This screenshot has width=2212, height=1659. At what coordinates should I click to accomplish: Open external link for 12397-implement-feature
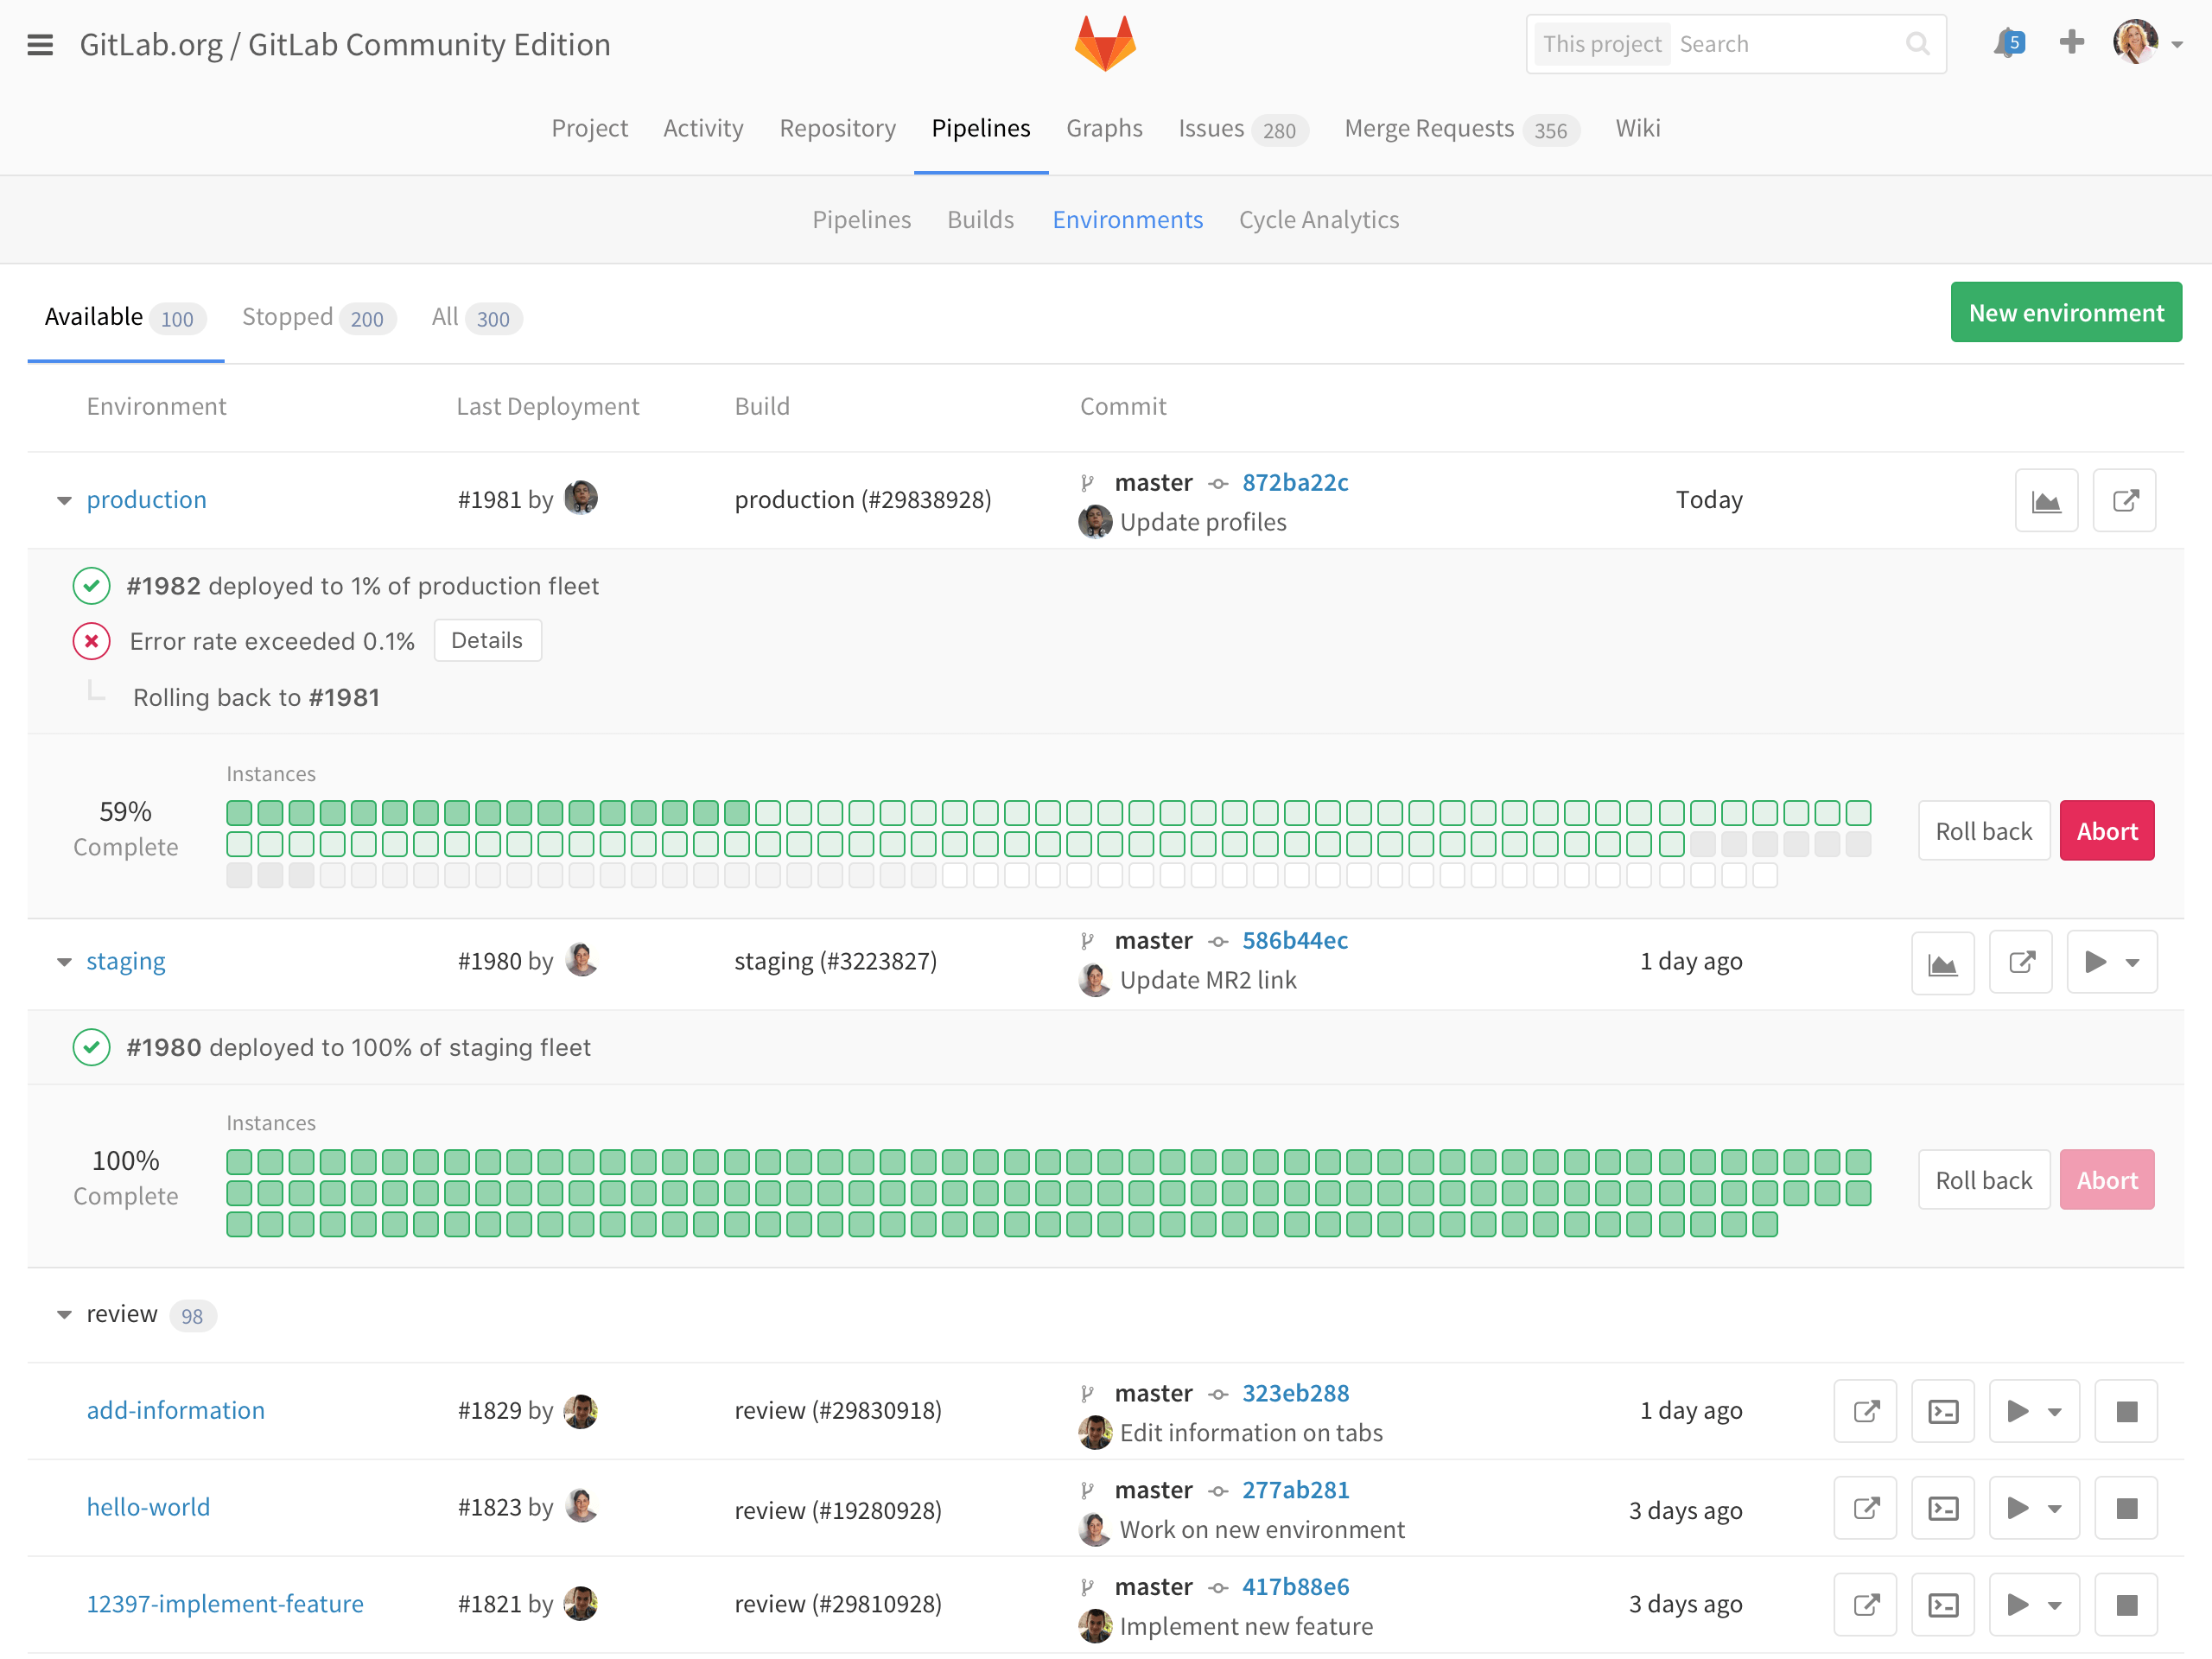tap(1865, 1605)
